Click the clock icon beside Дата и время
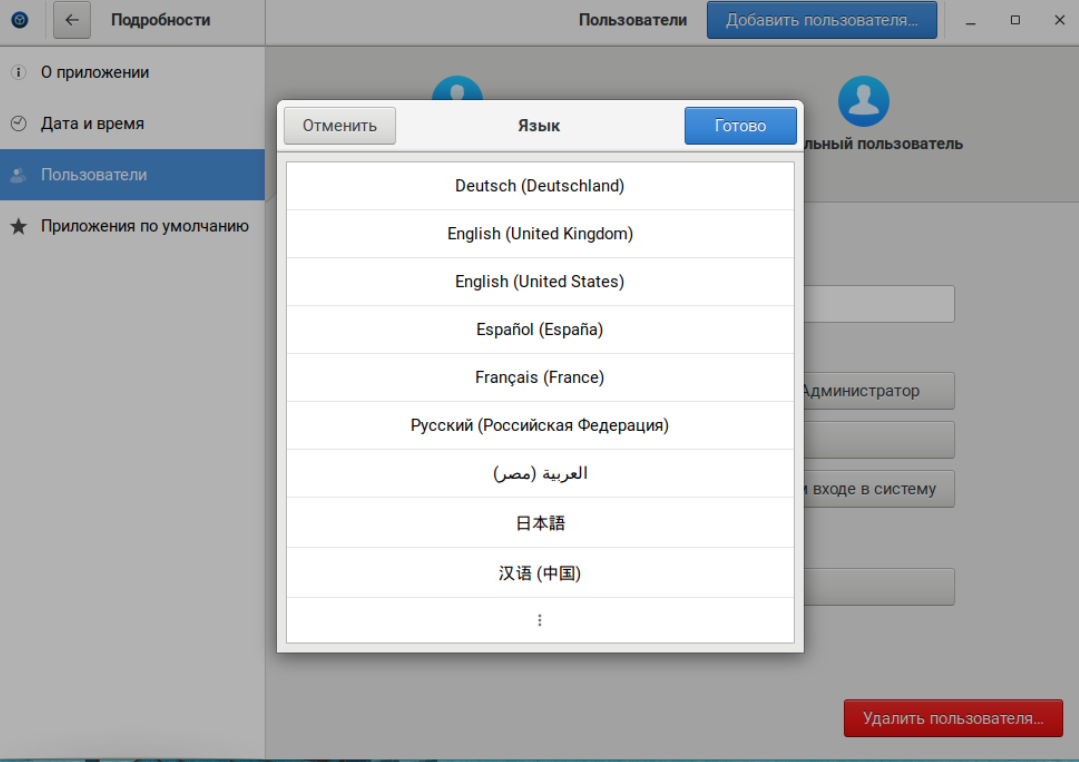The width and height of the screenshot is (1079, 762). [x=18, y=124]
